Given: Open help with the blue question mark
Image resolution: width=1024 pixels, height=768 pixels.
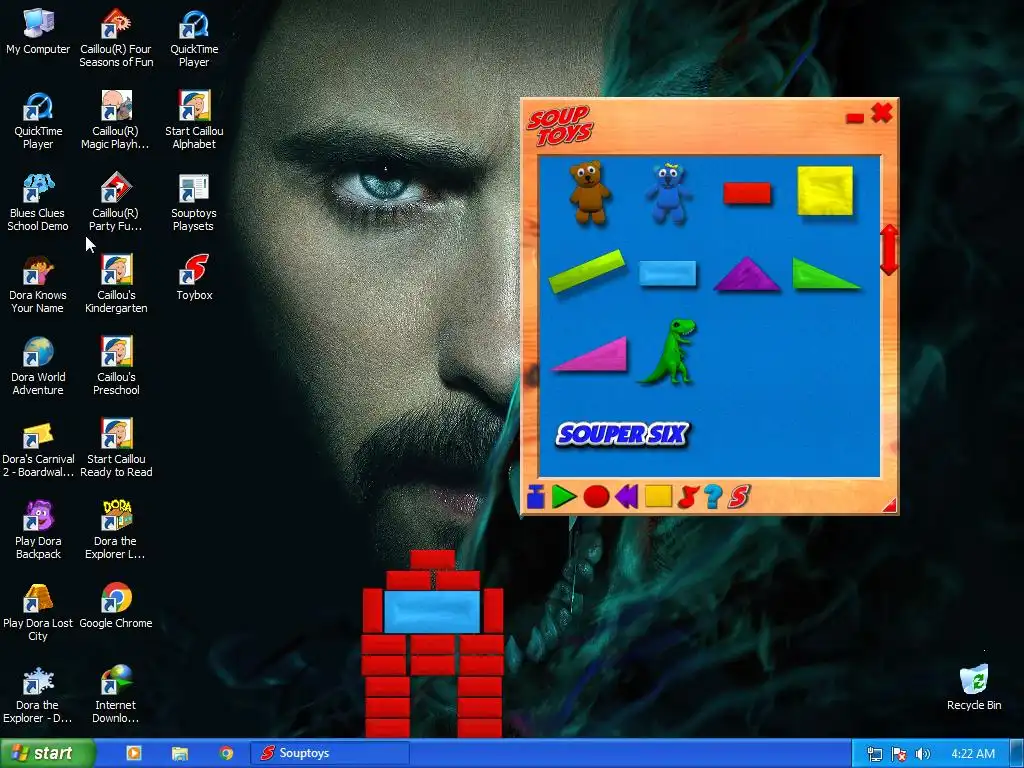Looking at the screenshot, I should (x=713, y=496).
